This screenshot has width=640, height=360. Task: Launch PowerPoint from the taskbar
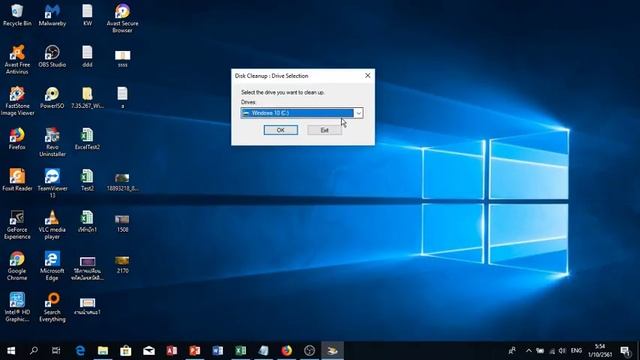pyautogui.click(x=194, y=351)
